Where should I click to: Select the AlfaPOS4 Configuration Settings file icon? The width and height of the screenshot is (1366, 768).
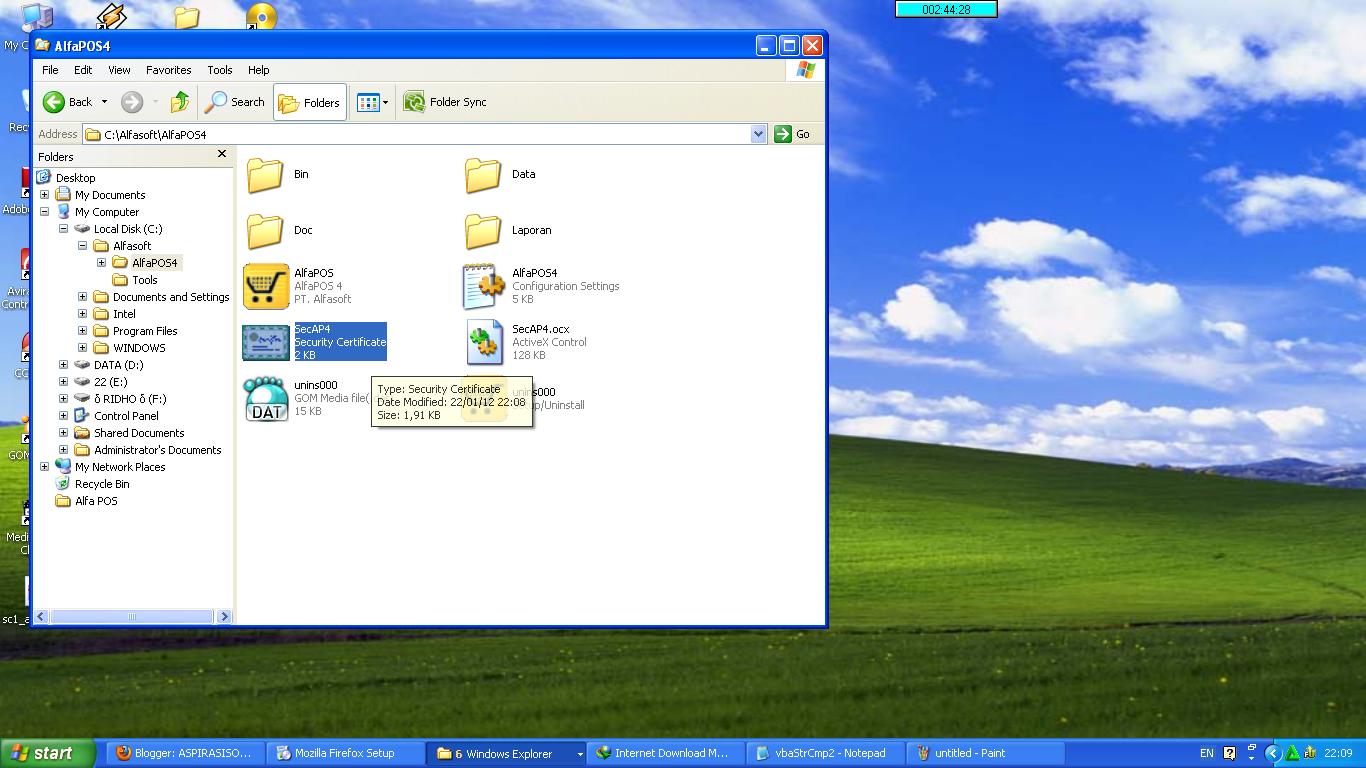click(484, 286)
